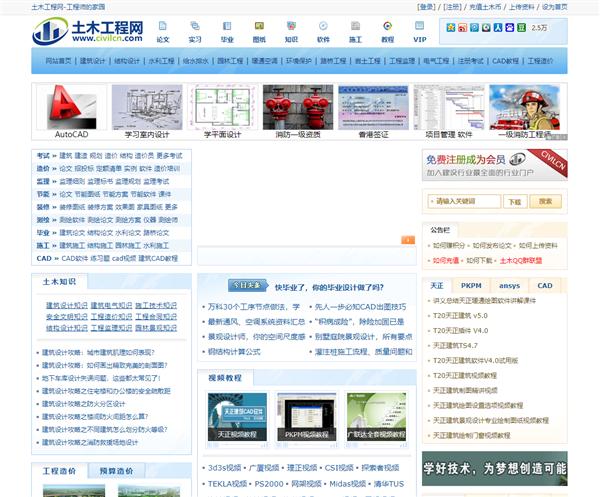Open 水利工程 in the blue navigation bar
This screenshot has height=497, width=600.
coord(161,61)
